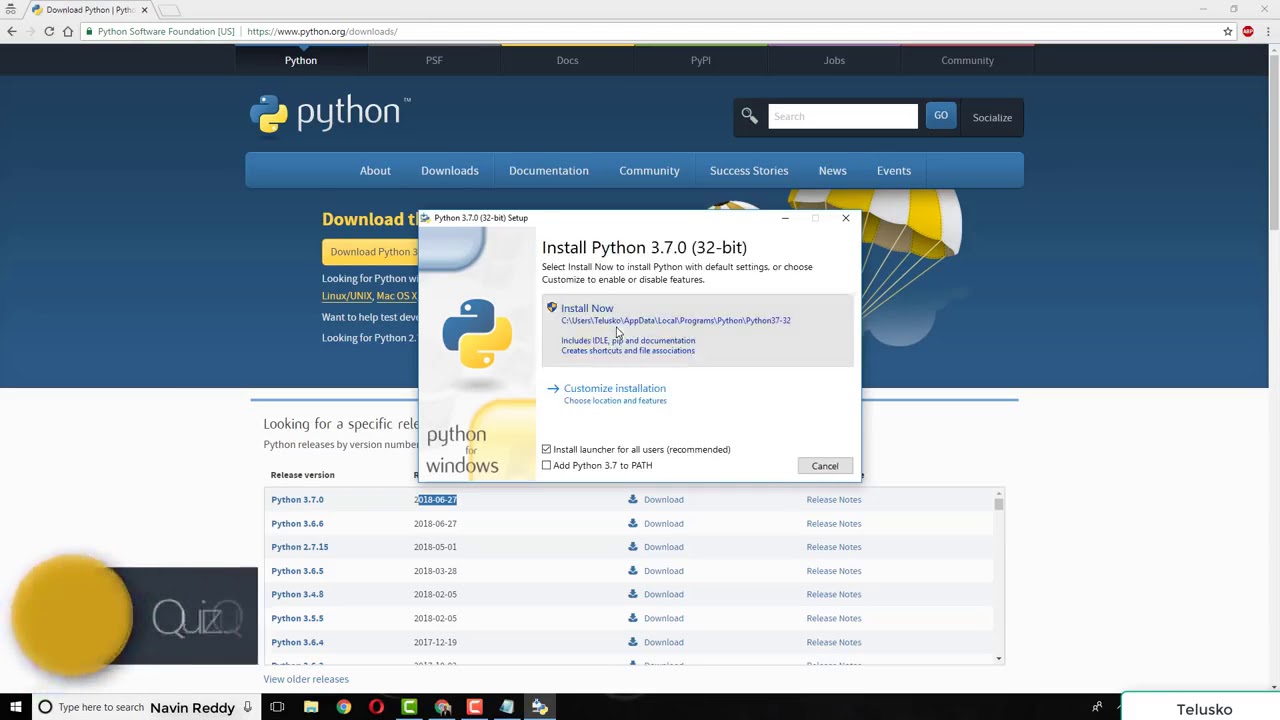The width and height of the screenshot is (1280, 720).
Task: Reload the python.org page
Action: (49, 31)
